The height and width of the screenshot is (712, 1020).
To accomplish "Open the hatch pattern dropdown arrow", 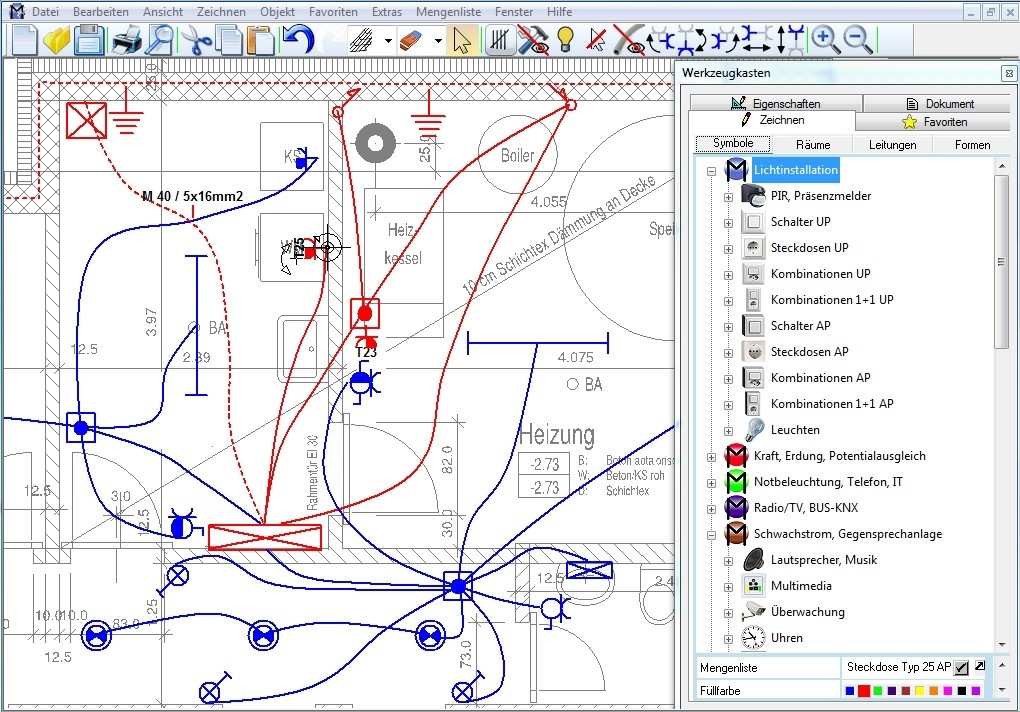I will 388,41.
